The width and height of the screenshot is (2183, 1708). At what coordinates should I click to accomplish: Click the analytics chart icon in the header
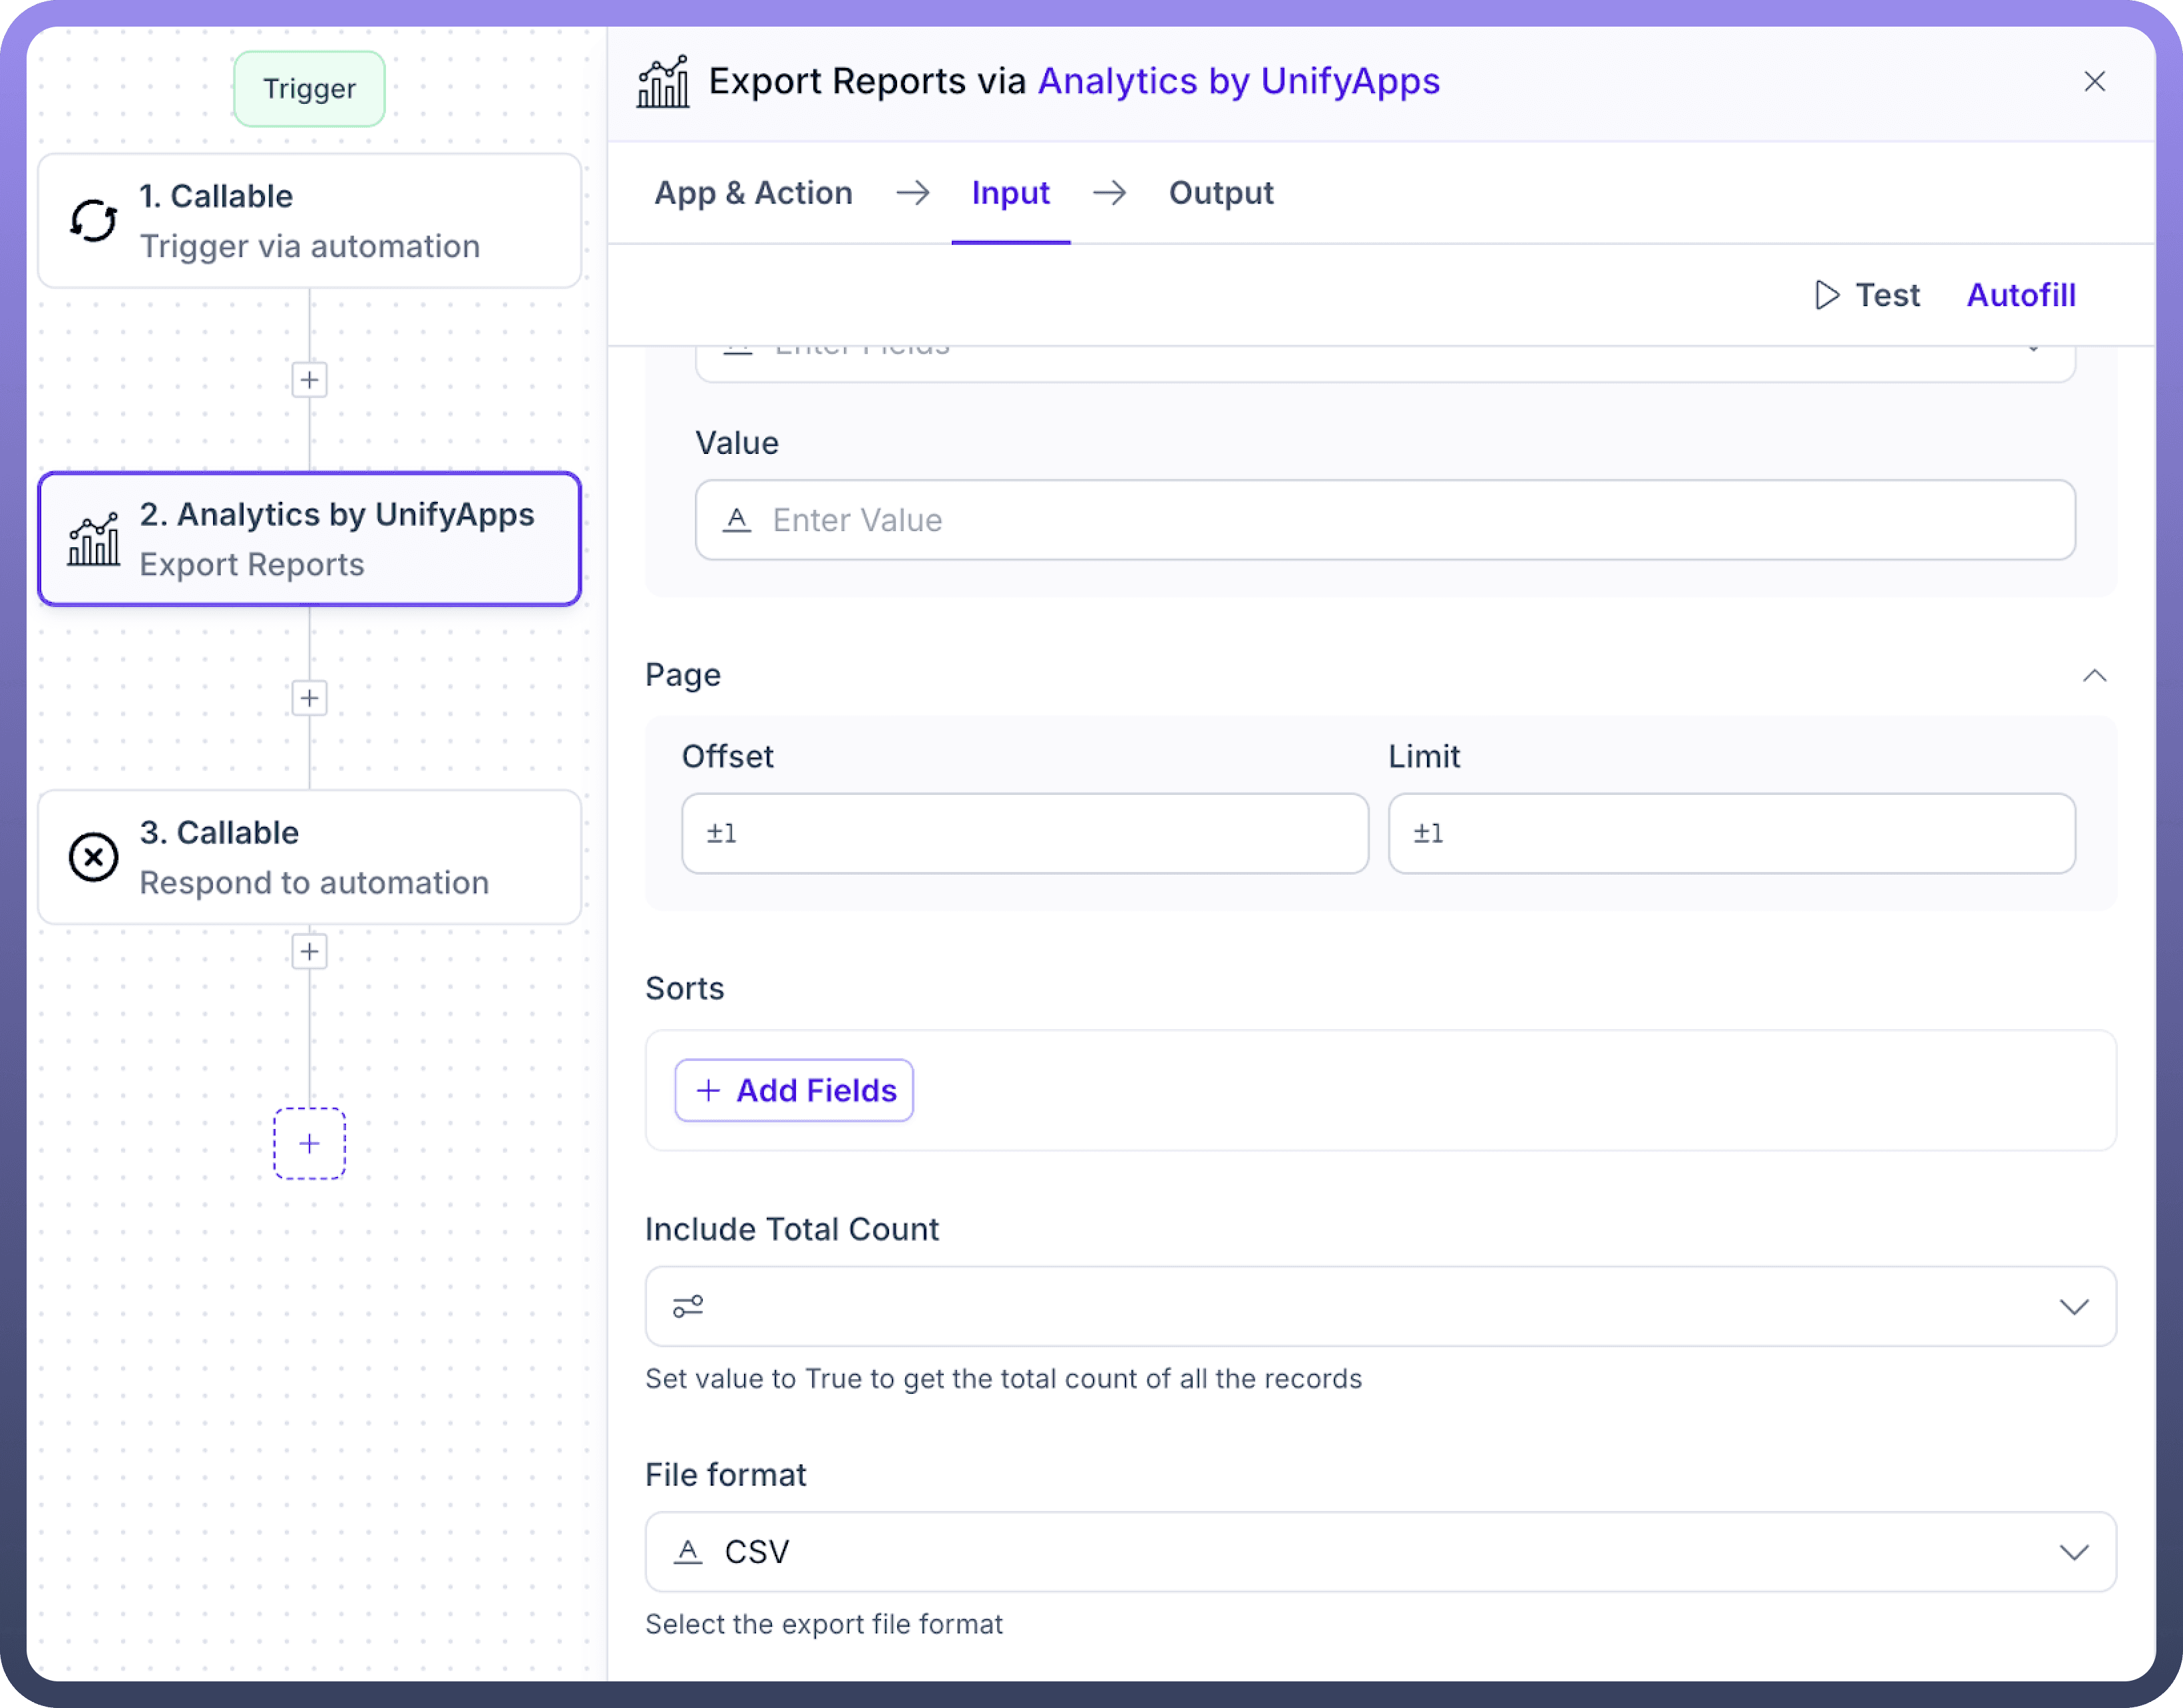click(663, 82)
